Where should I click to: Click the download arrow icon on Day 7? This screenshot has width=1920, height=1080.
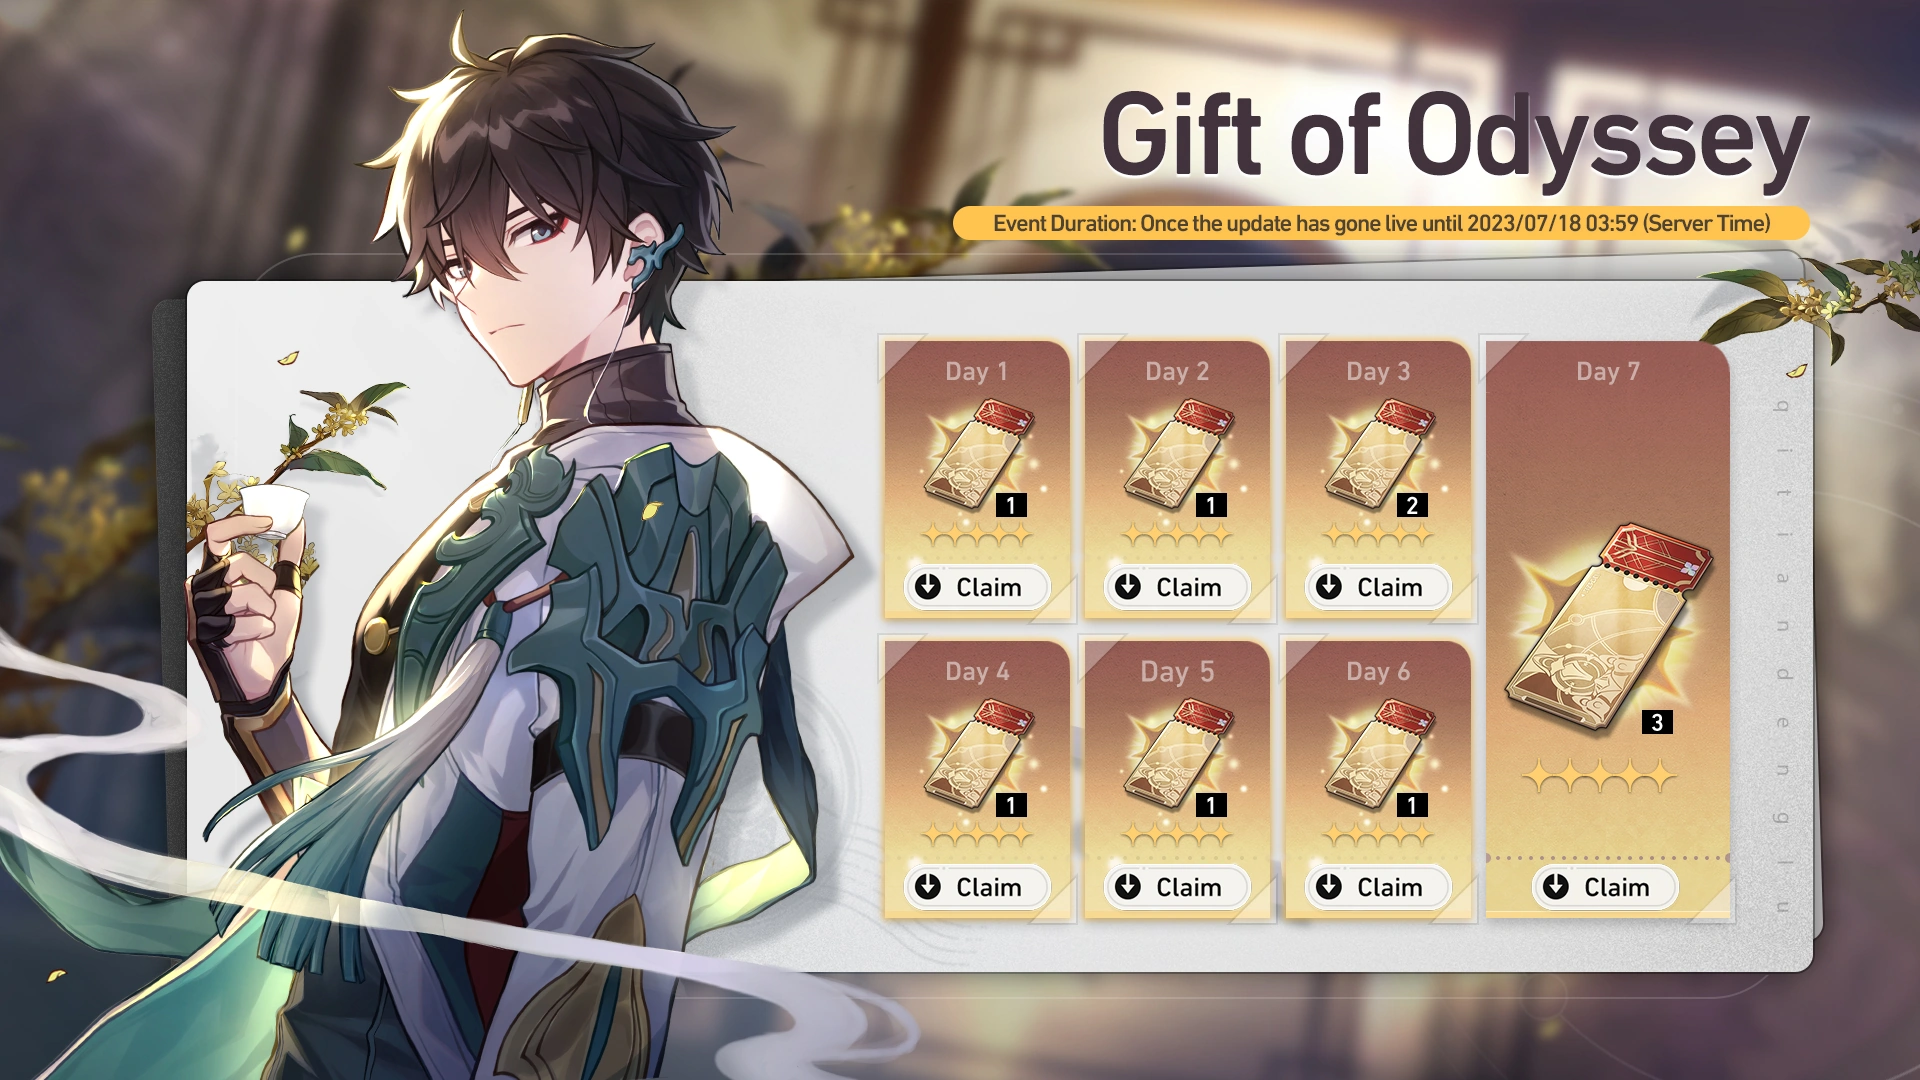coord(1556,887)
